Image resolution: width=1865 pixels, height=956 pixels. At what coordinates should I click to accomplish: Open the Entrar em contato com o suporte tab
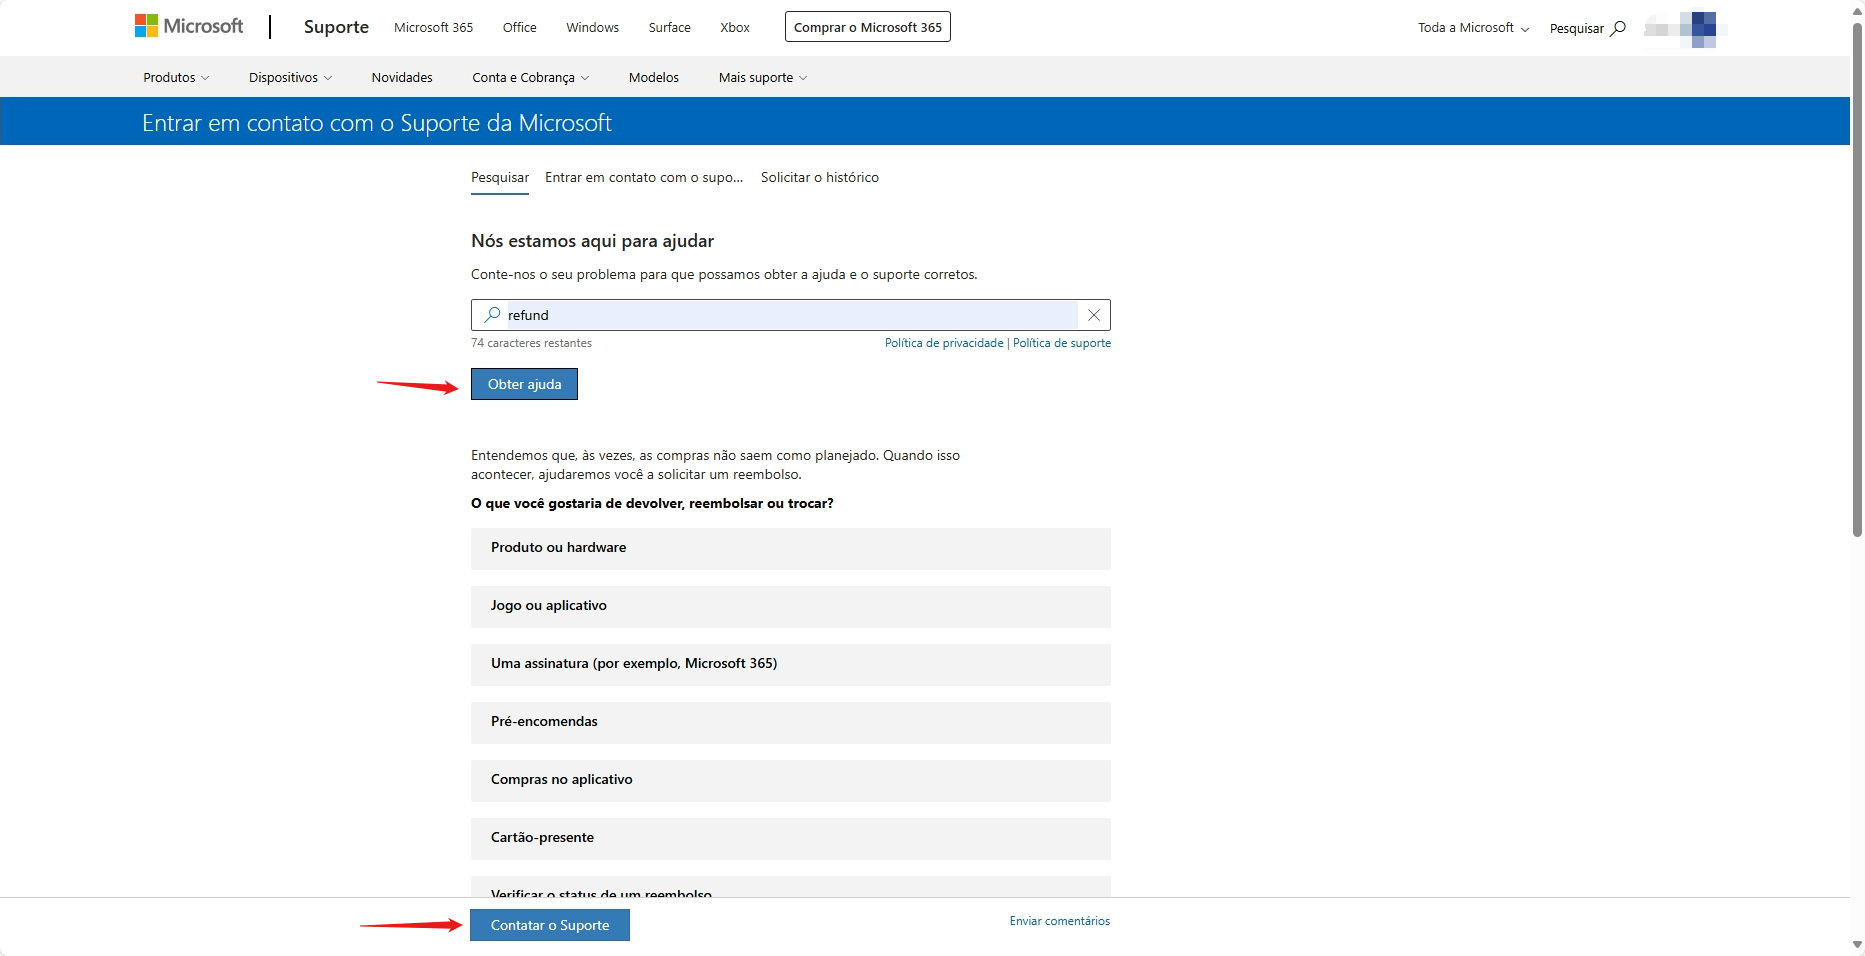[x=643, y=177]
